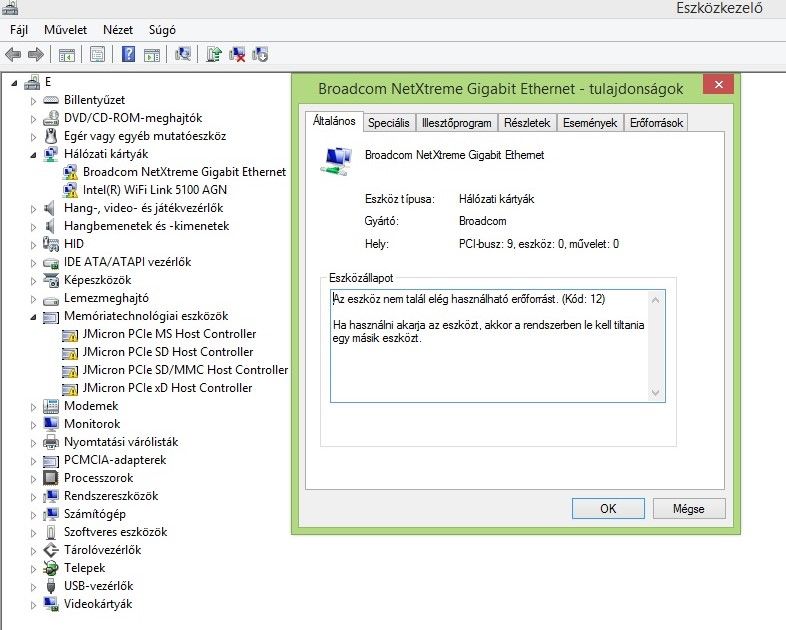Select JMicron PCIe SD Host Controller
Screen dimensions: 786x630
[x=168, y=352]
